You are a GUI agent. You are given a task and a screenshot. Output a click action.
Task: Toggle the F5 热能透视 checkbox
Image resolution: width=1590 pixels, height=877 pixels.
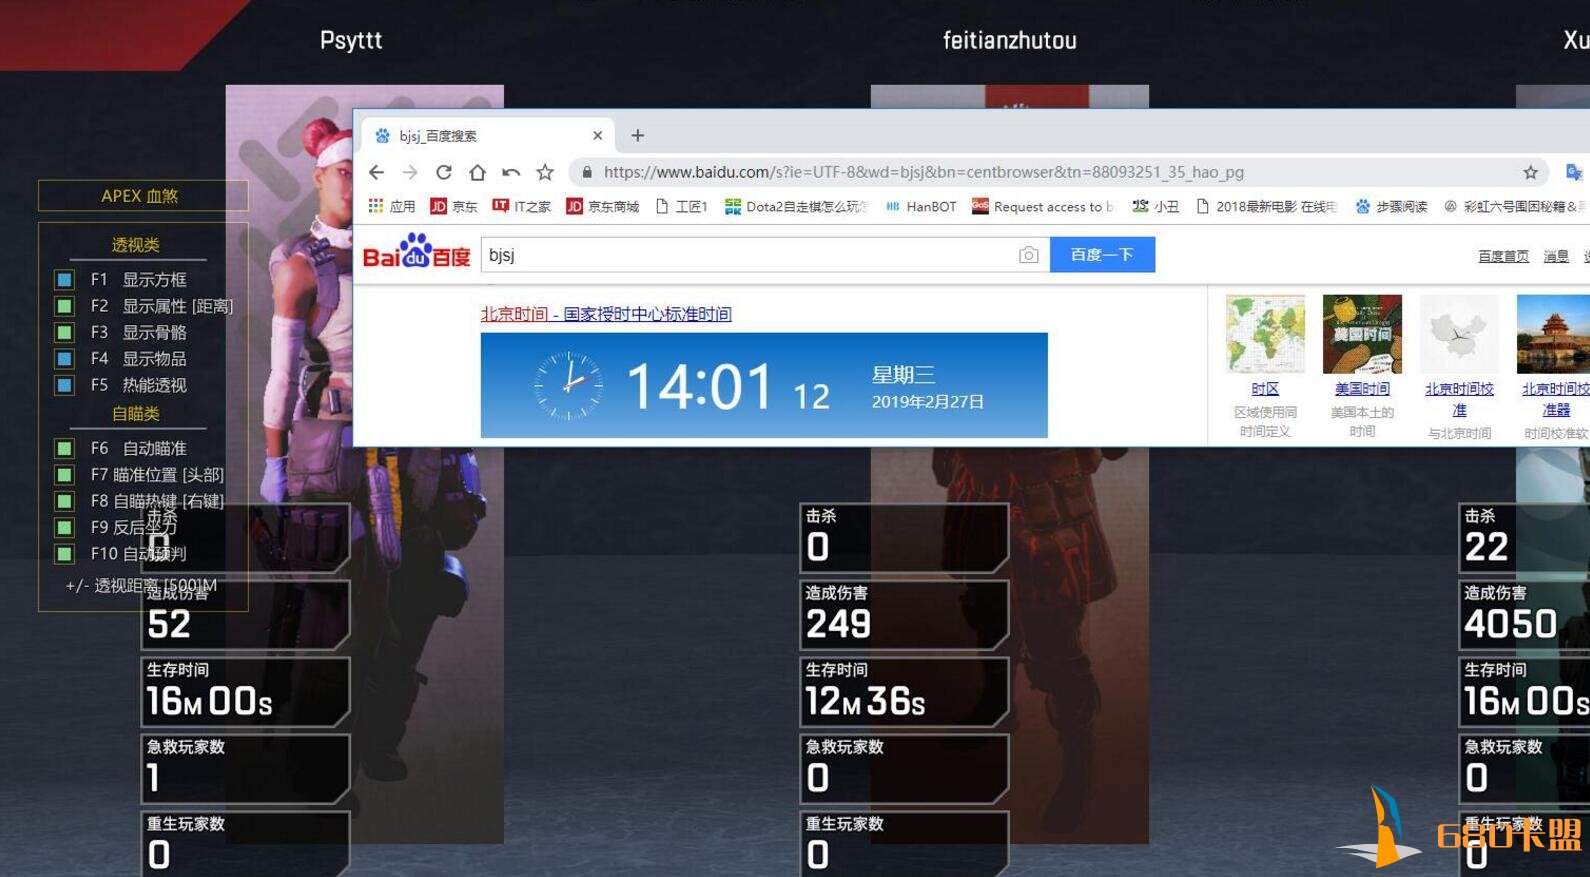[x=64, y=385]
